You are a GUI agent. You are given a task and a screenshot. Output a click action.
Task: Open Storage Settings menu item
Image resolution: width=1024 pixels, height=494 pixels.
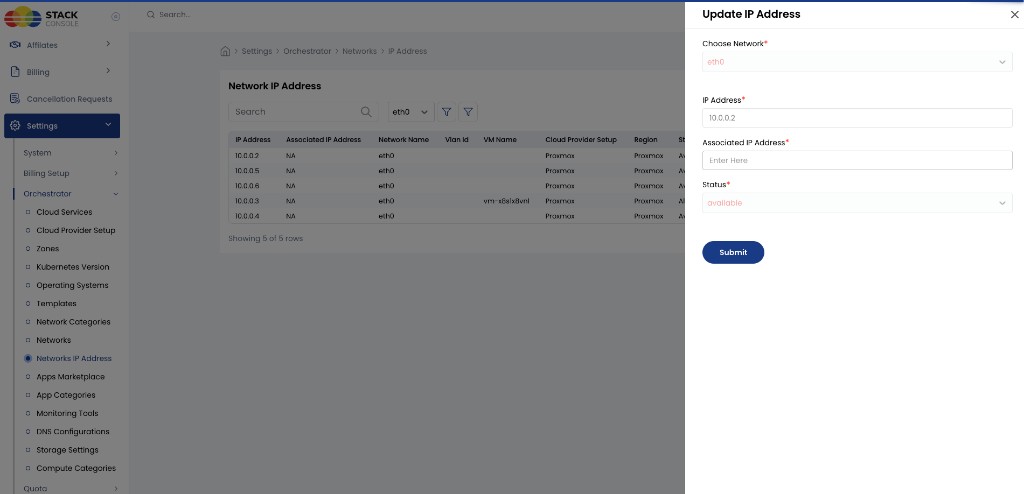click(x=67, y=450)
